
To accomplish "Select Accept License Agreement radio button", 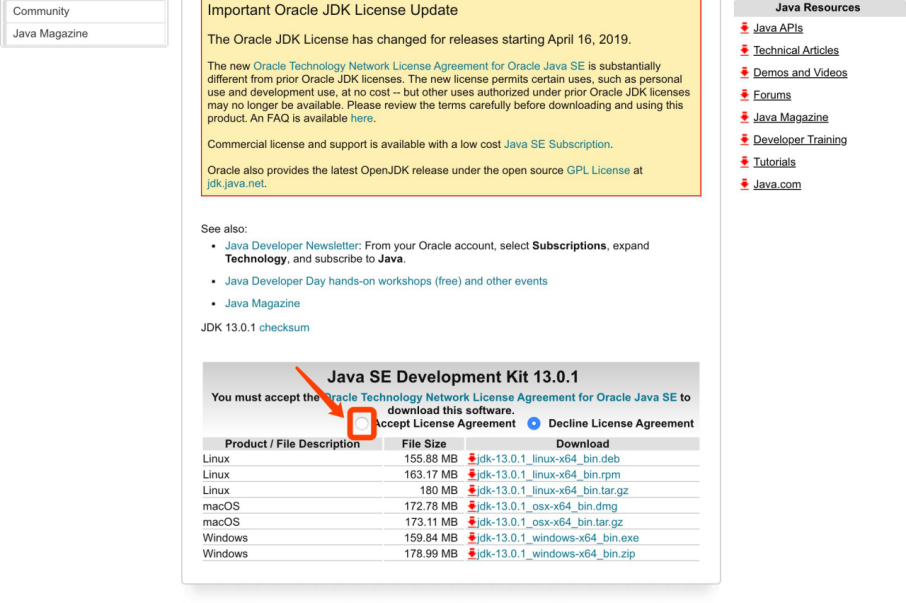I will [x=362, y=423].
